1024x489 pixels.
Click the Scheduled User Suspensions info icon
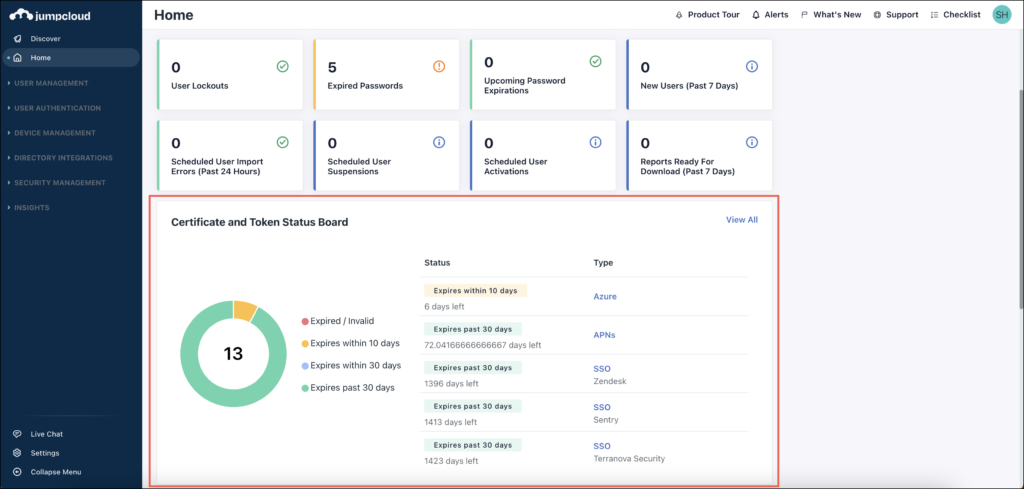439,143
